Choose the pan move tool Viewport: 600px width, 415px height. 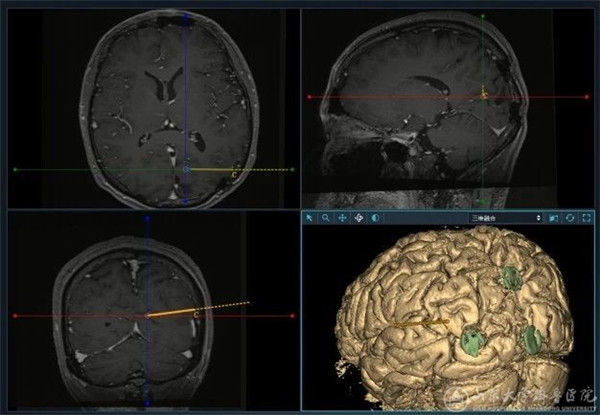[x=342, y=217]
